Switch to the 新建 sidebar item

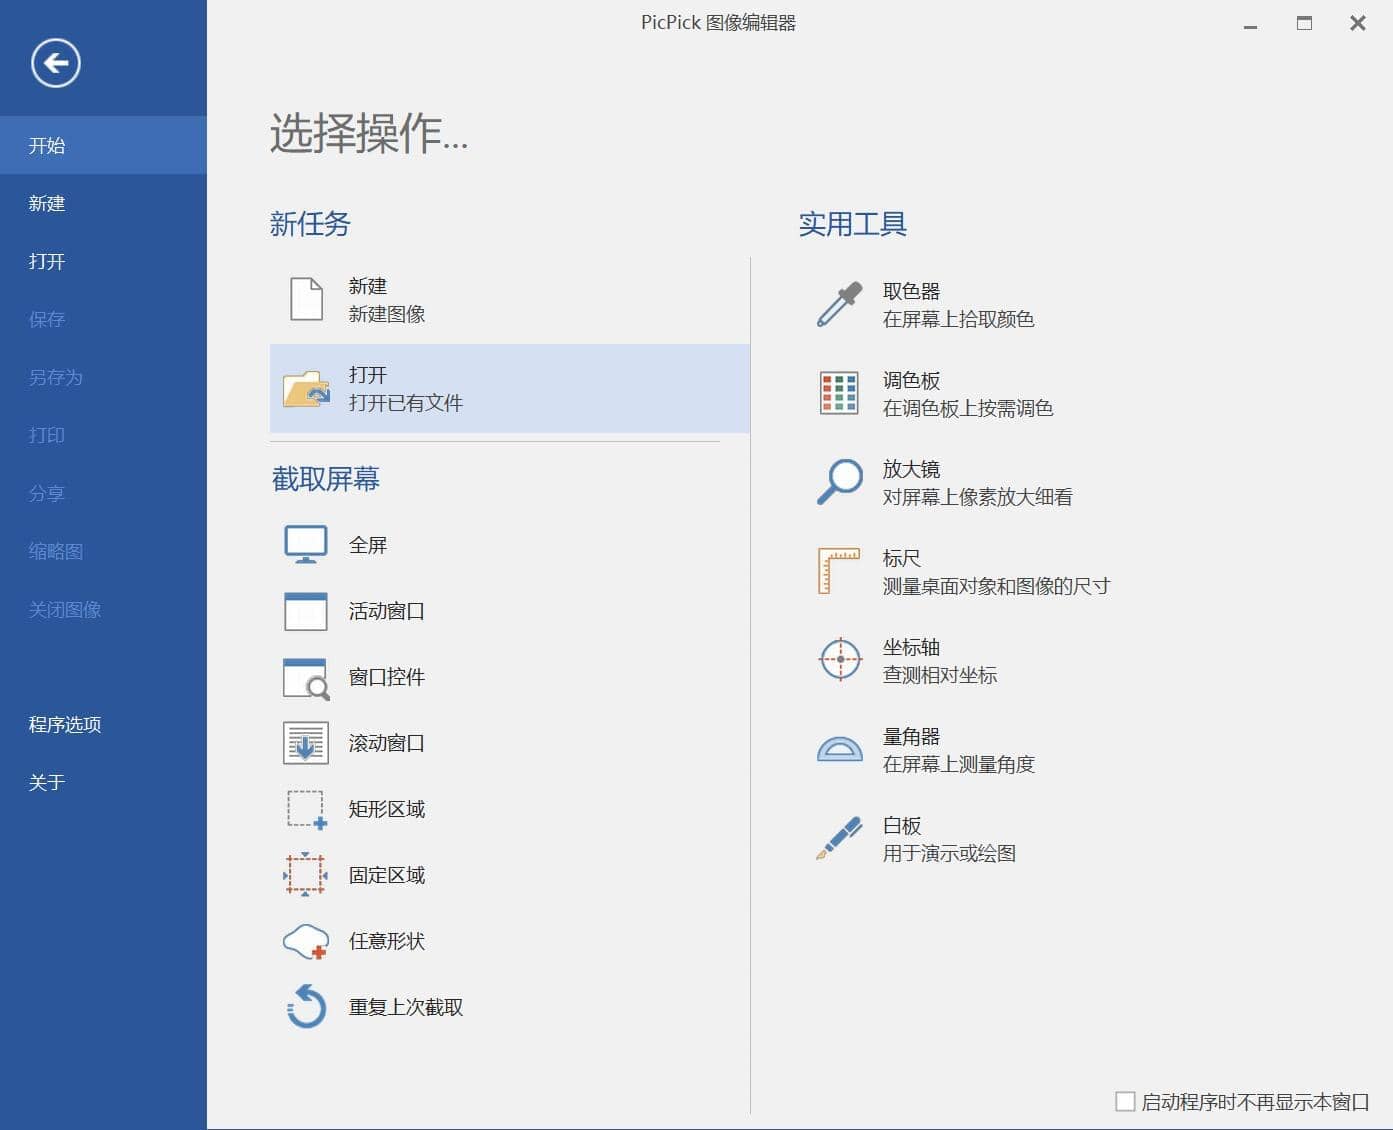(x=46, y=203)
